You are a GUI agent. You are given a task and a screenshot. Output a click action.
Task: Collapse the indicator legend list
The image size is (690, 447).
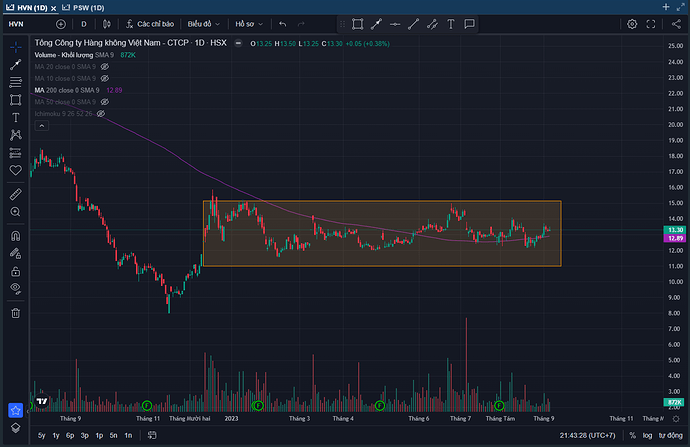42,126
